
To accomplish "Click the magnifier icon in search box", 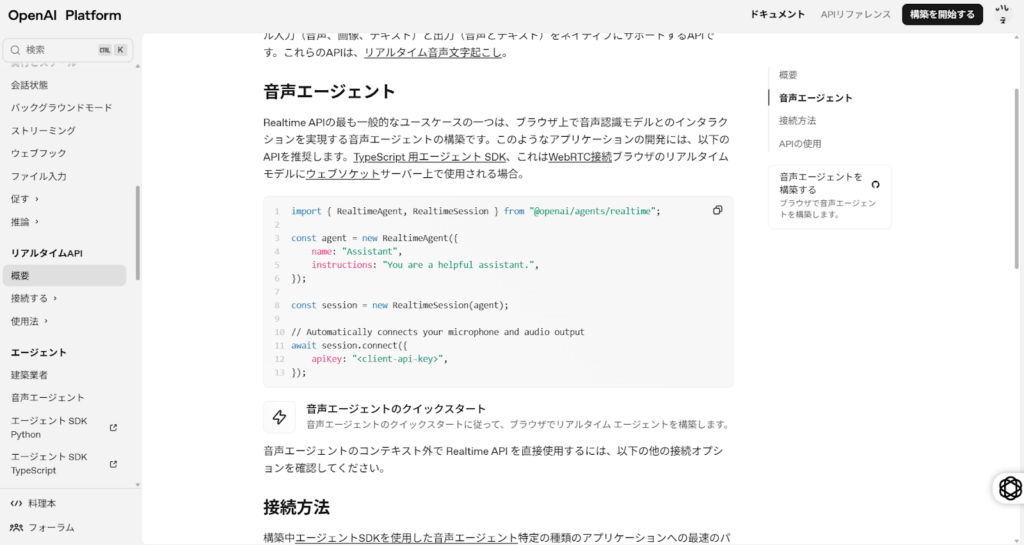I will 16,50.
